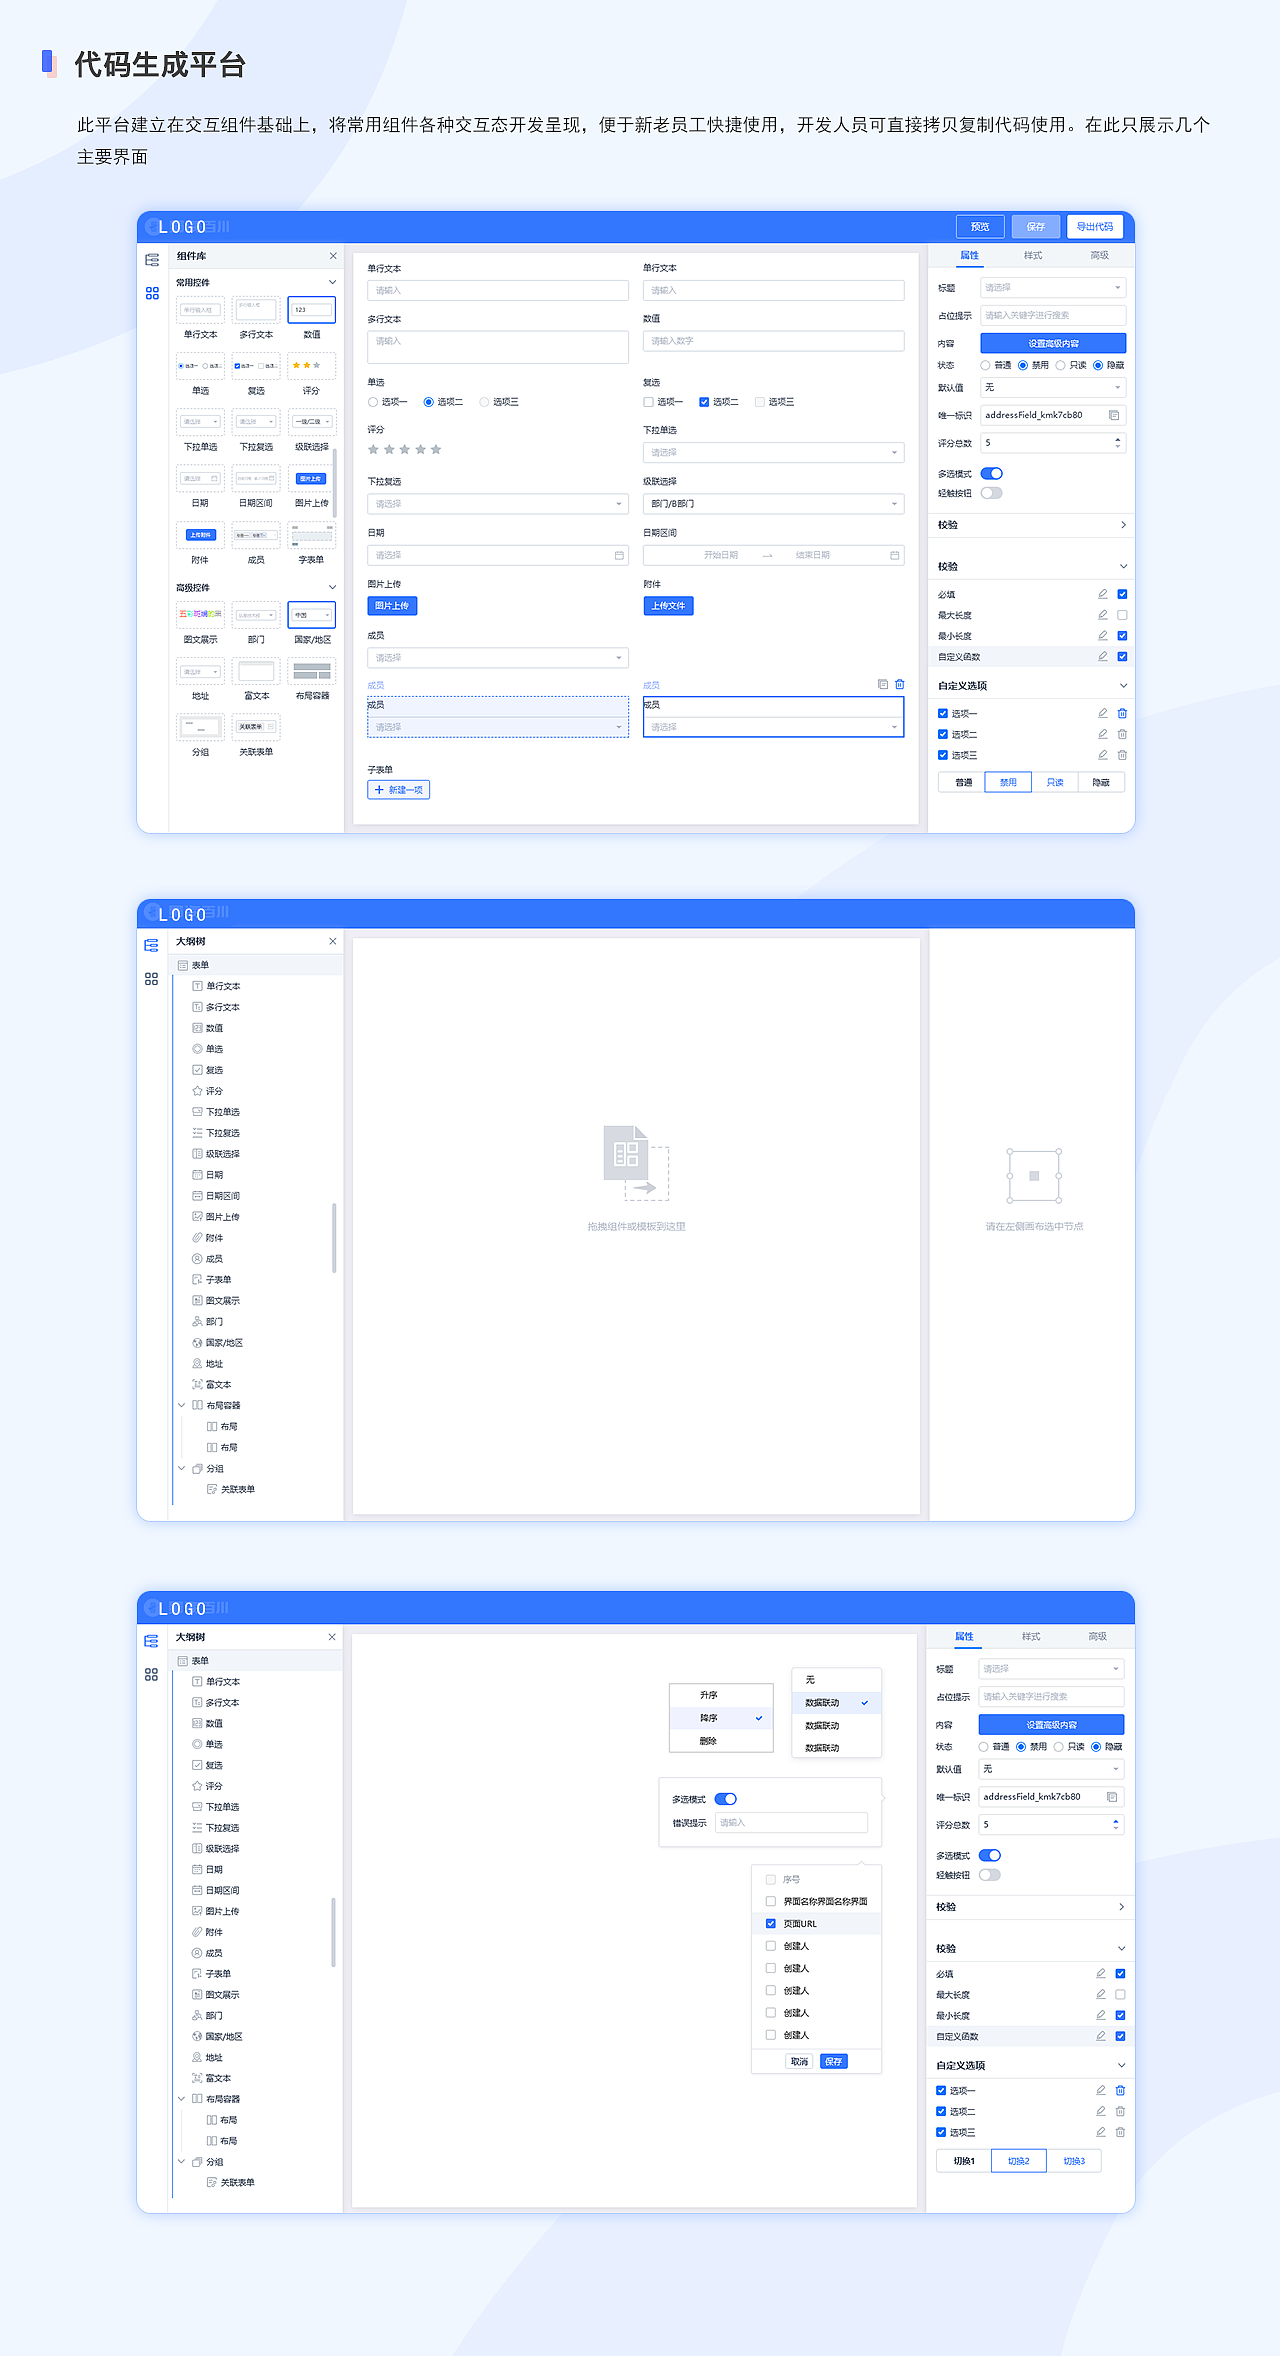1280x2356 pixels.
Task: Collapse 常用控件 section chevron
Action: 333,282
